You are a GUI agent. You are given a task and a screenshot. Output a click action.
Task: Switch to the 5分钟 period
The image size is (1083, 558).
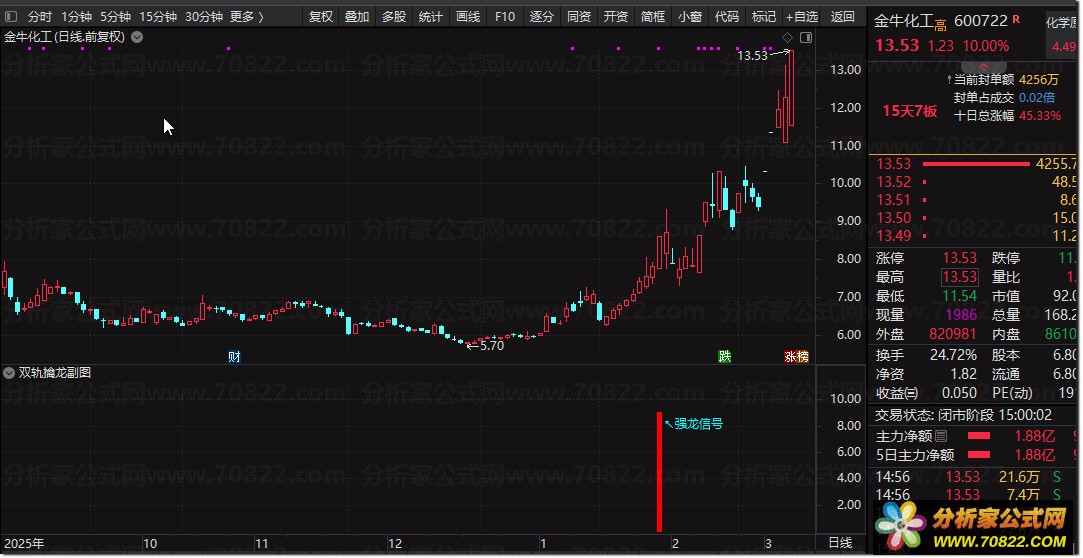pos(115,16)
